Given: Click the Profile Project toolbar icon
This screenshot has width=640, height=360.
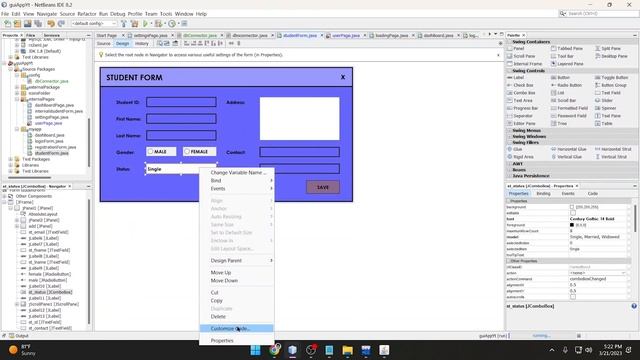Looking at the screenshot, I should tap(172, 24).
